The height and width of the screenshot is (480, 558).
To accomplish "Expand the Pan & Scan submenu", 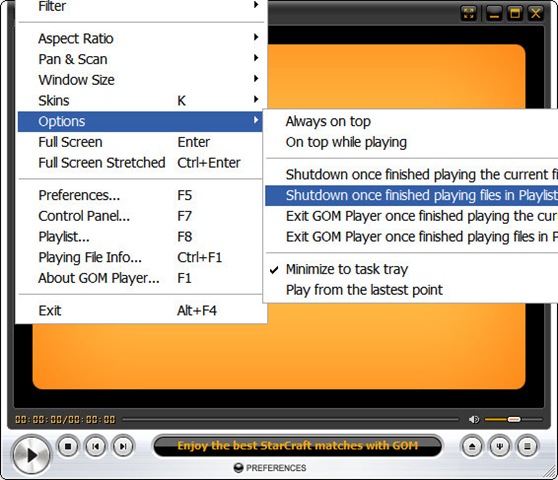I will click(141, 59).
